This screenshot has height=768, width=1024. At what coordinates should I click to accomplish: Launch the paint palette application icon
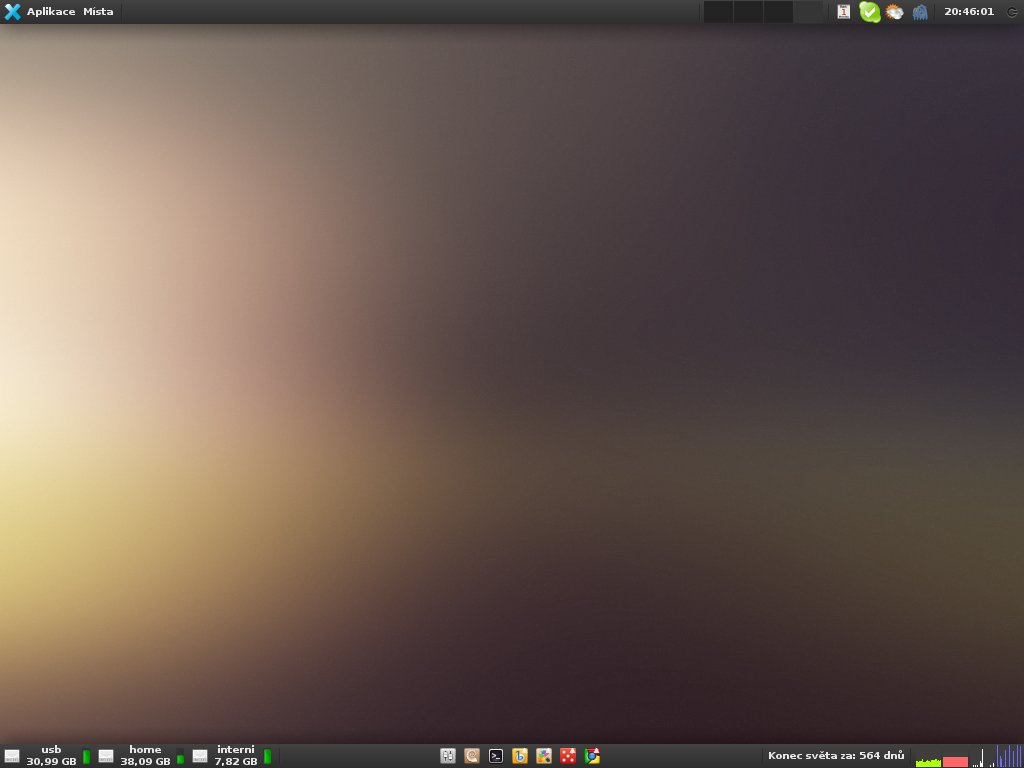[544, 756]
